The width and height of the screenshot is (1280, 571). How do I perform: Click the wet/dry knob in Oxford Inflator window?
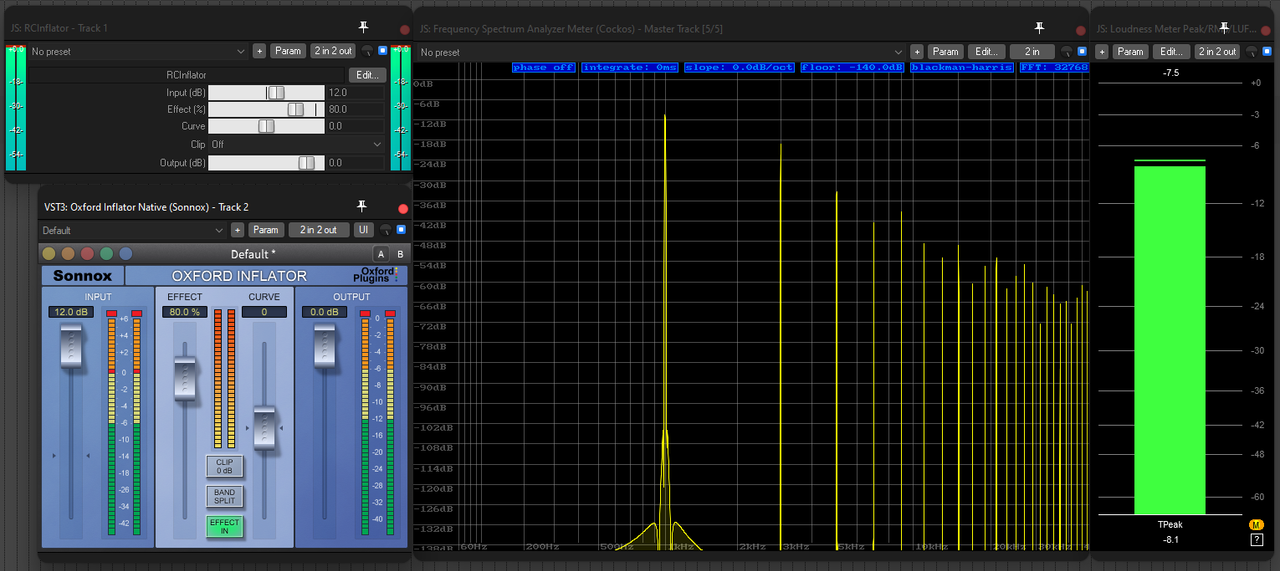386,230
